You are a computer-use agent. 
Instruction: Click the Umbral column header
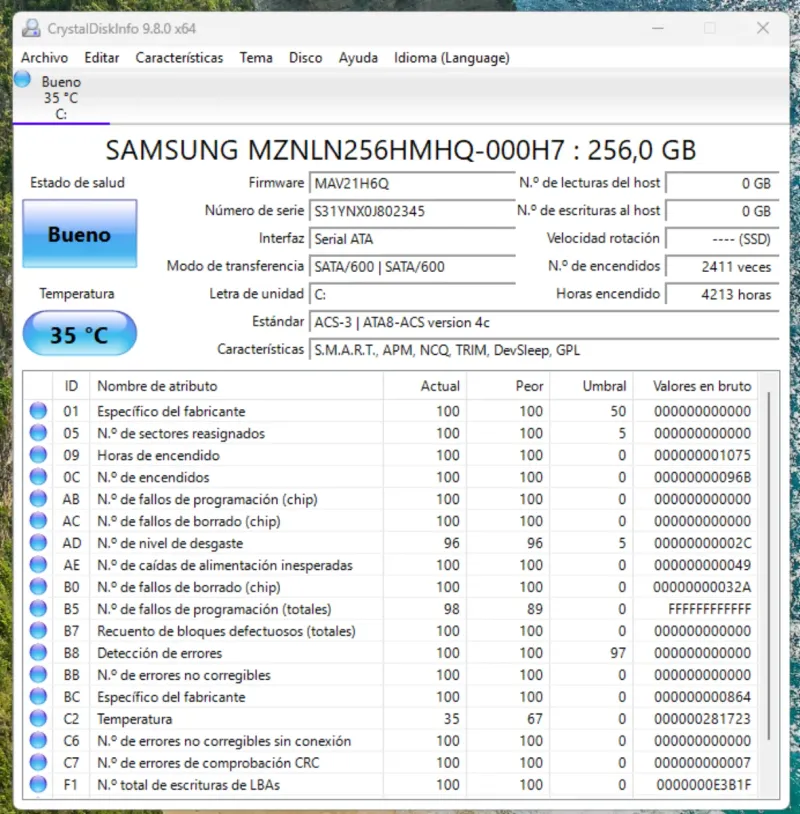coord(591,386)
